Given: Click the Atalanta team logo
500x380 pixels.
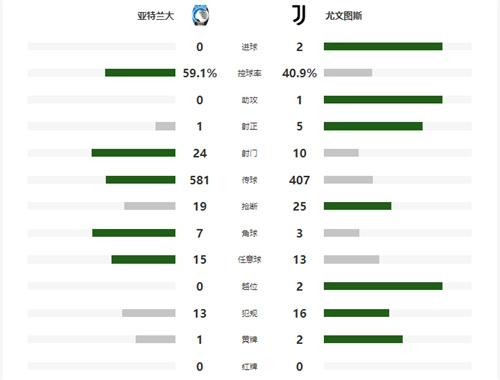Looking at the screenshot, I should coord(200,15).
